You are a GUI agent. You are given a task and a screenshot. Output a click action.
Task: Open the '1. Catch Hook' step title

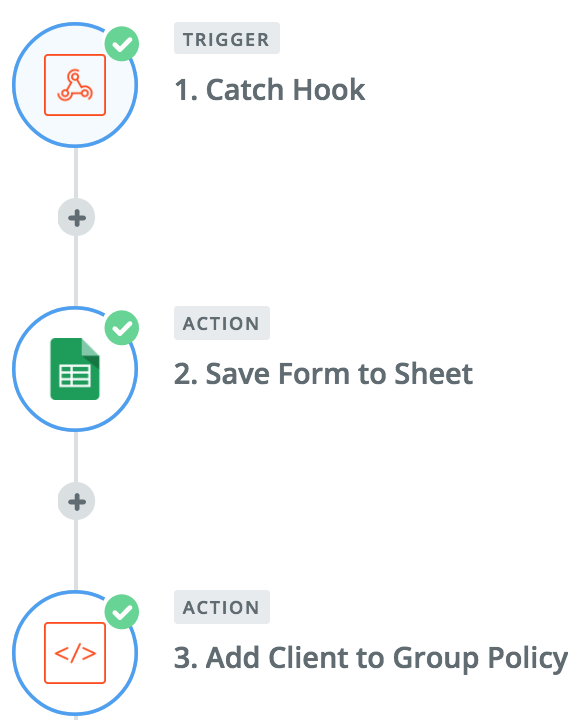tap(270, 89)
